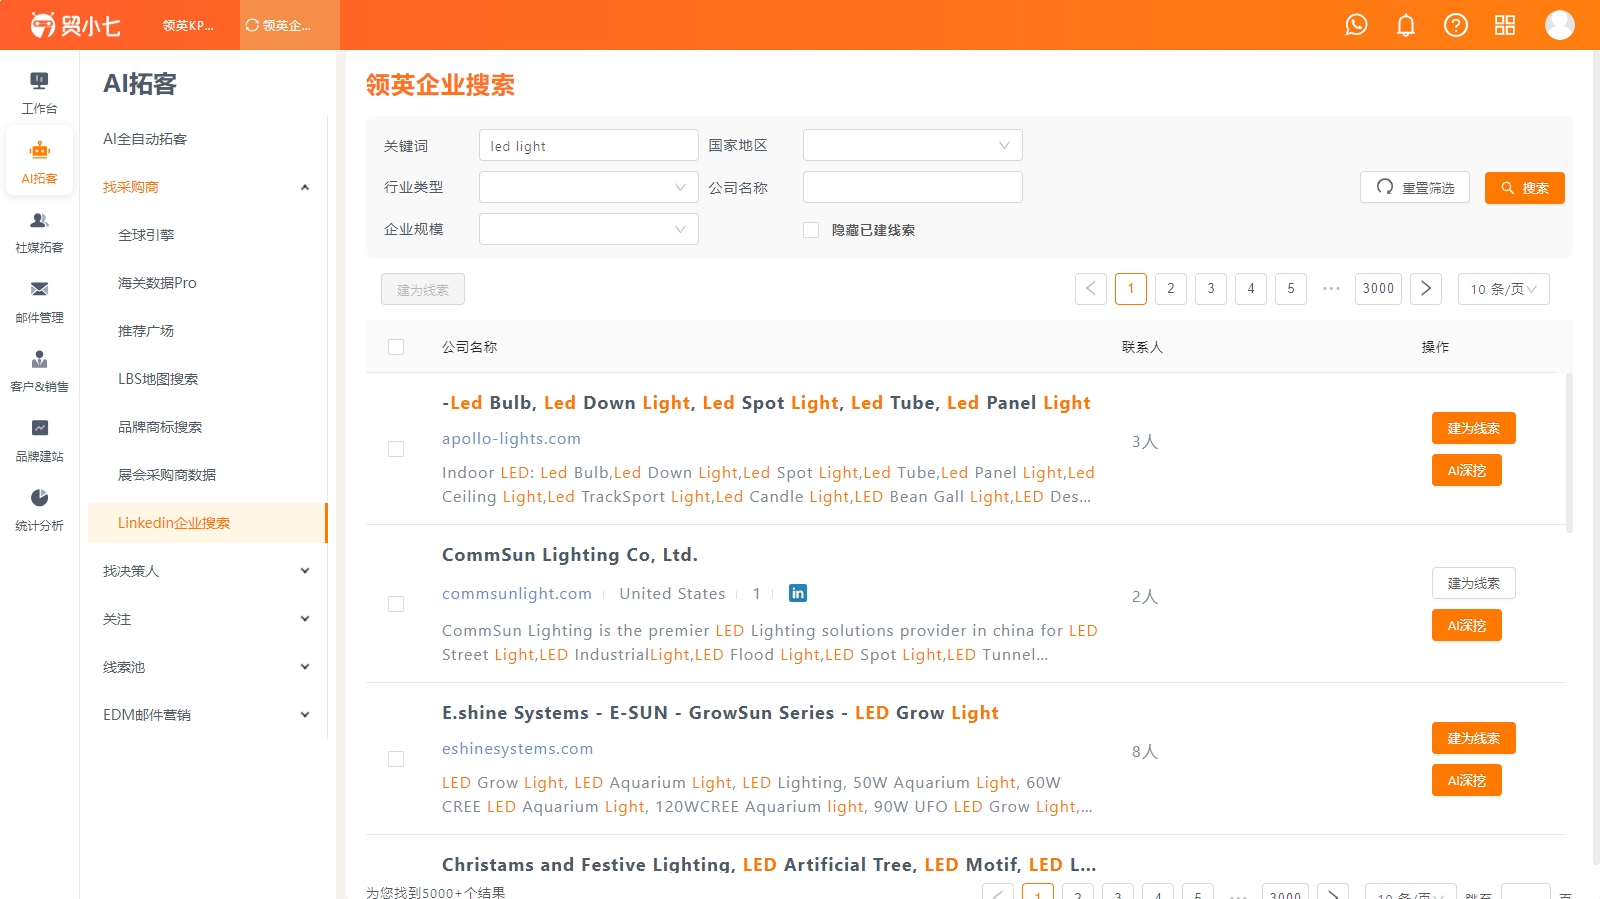Go to results page 3
The width and height of the screenshot is (1600, 899).
tap(1211, 289)
